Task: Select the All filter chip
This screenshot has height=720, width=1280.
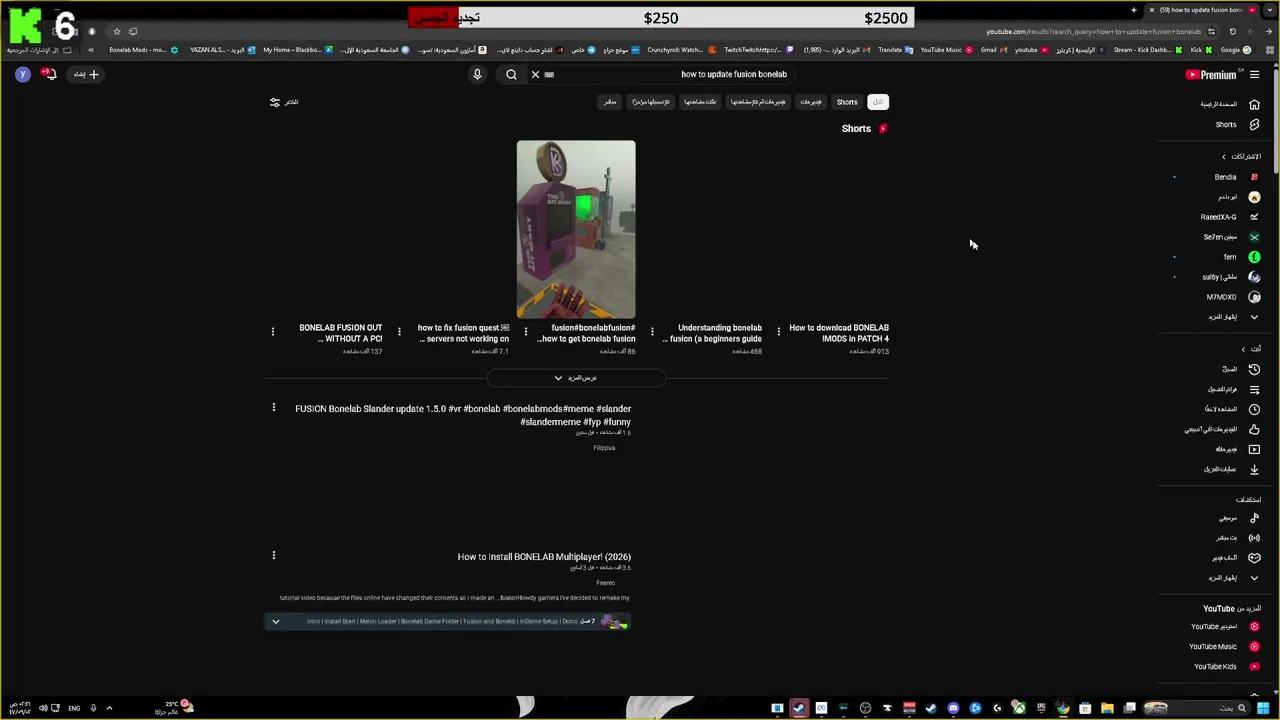Action: 878,102
